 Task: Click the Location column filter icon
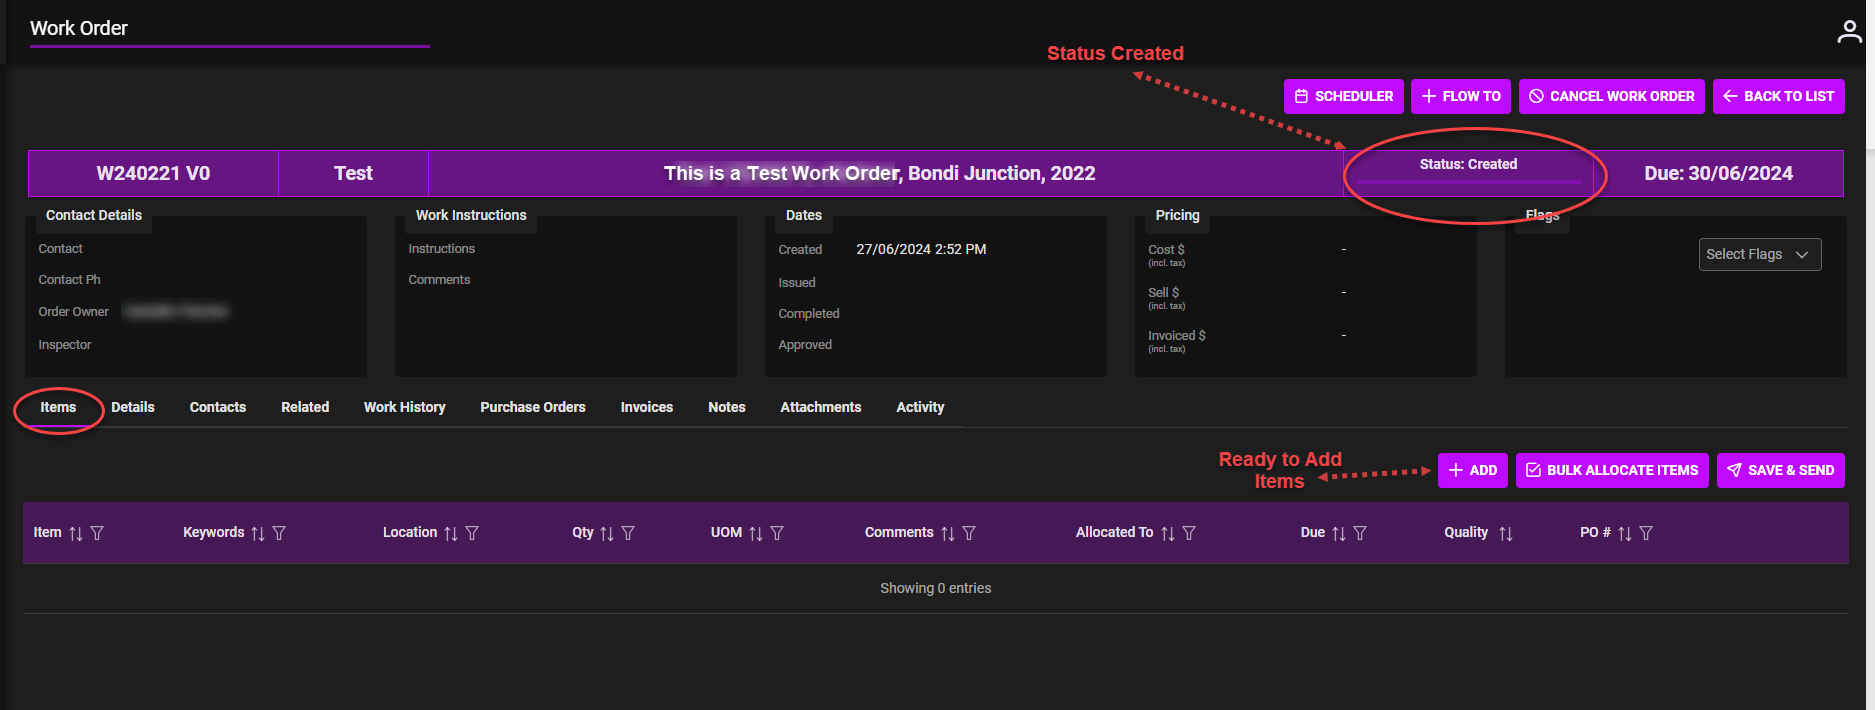tap(472, 534)
